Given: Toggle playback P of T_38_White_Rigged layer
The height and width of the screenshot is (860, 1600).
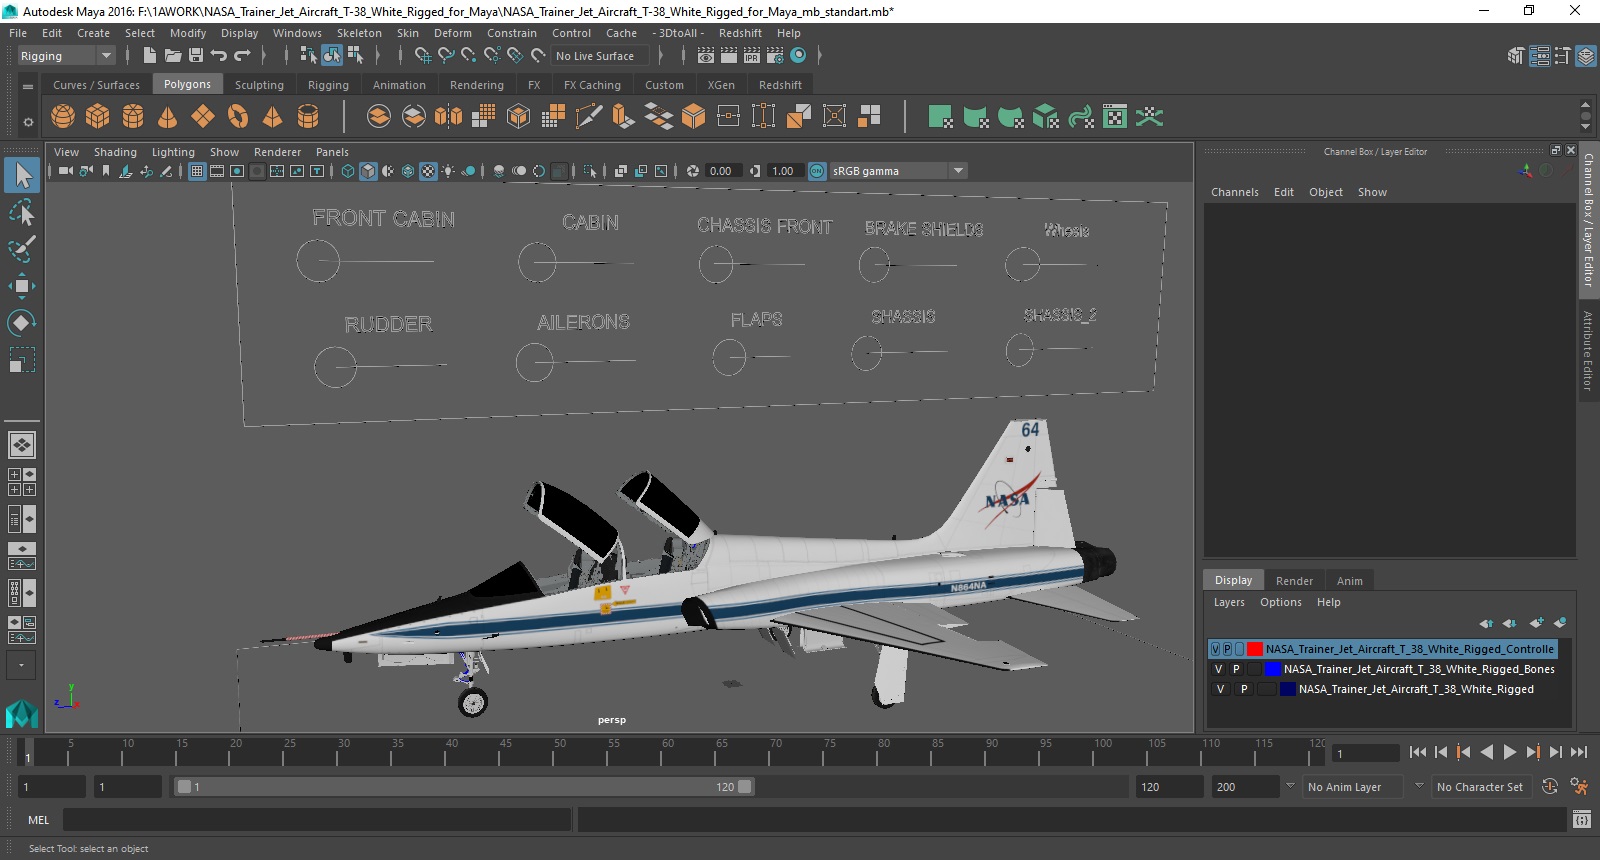Looking at the screenshot, I should pos(1244,689).
